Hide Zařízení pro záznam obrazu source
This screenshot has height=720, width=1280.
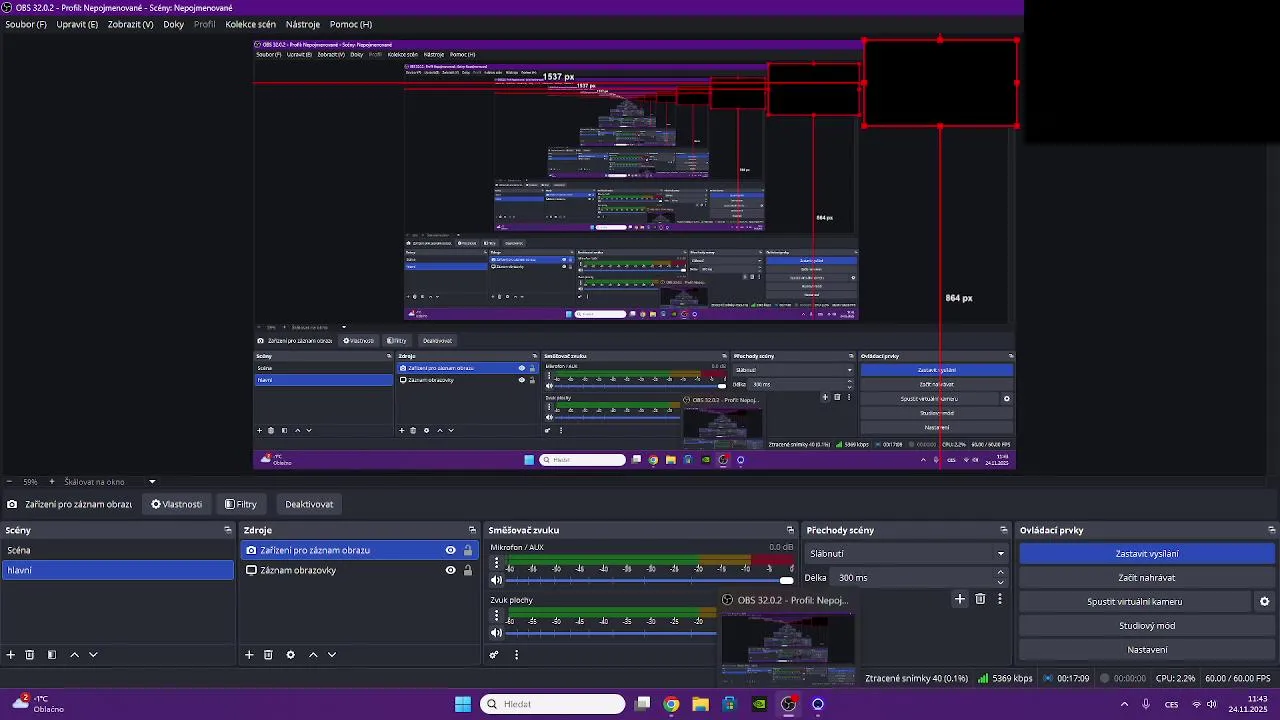pyautogui.click(x=450, y=550)
